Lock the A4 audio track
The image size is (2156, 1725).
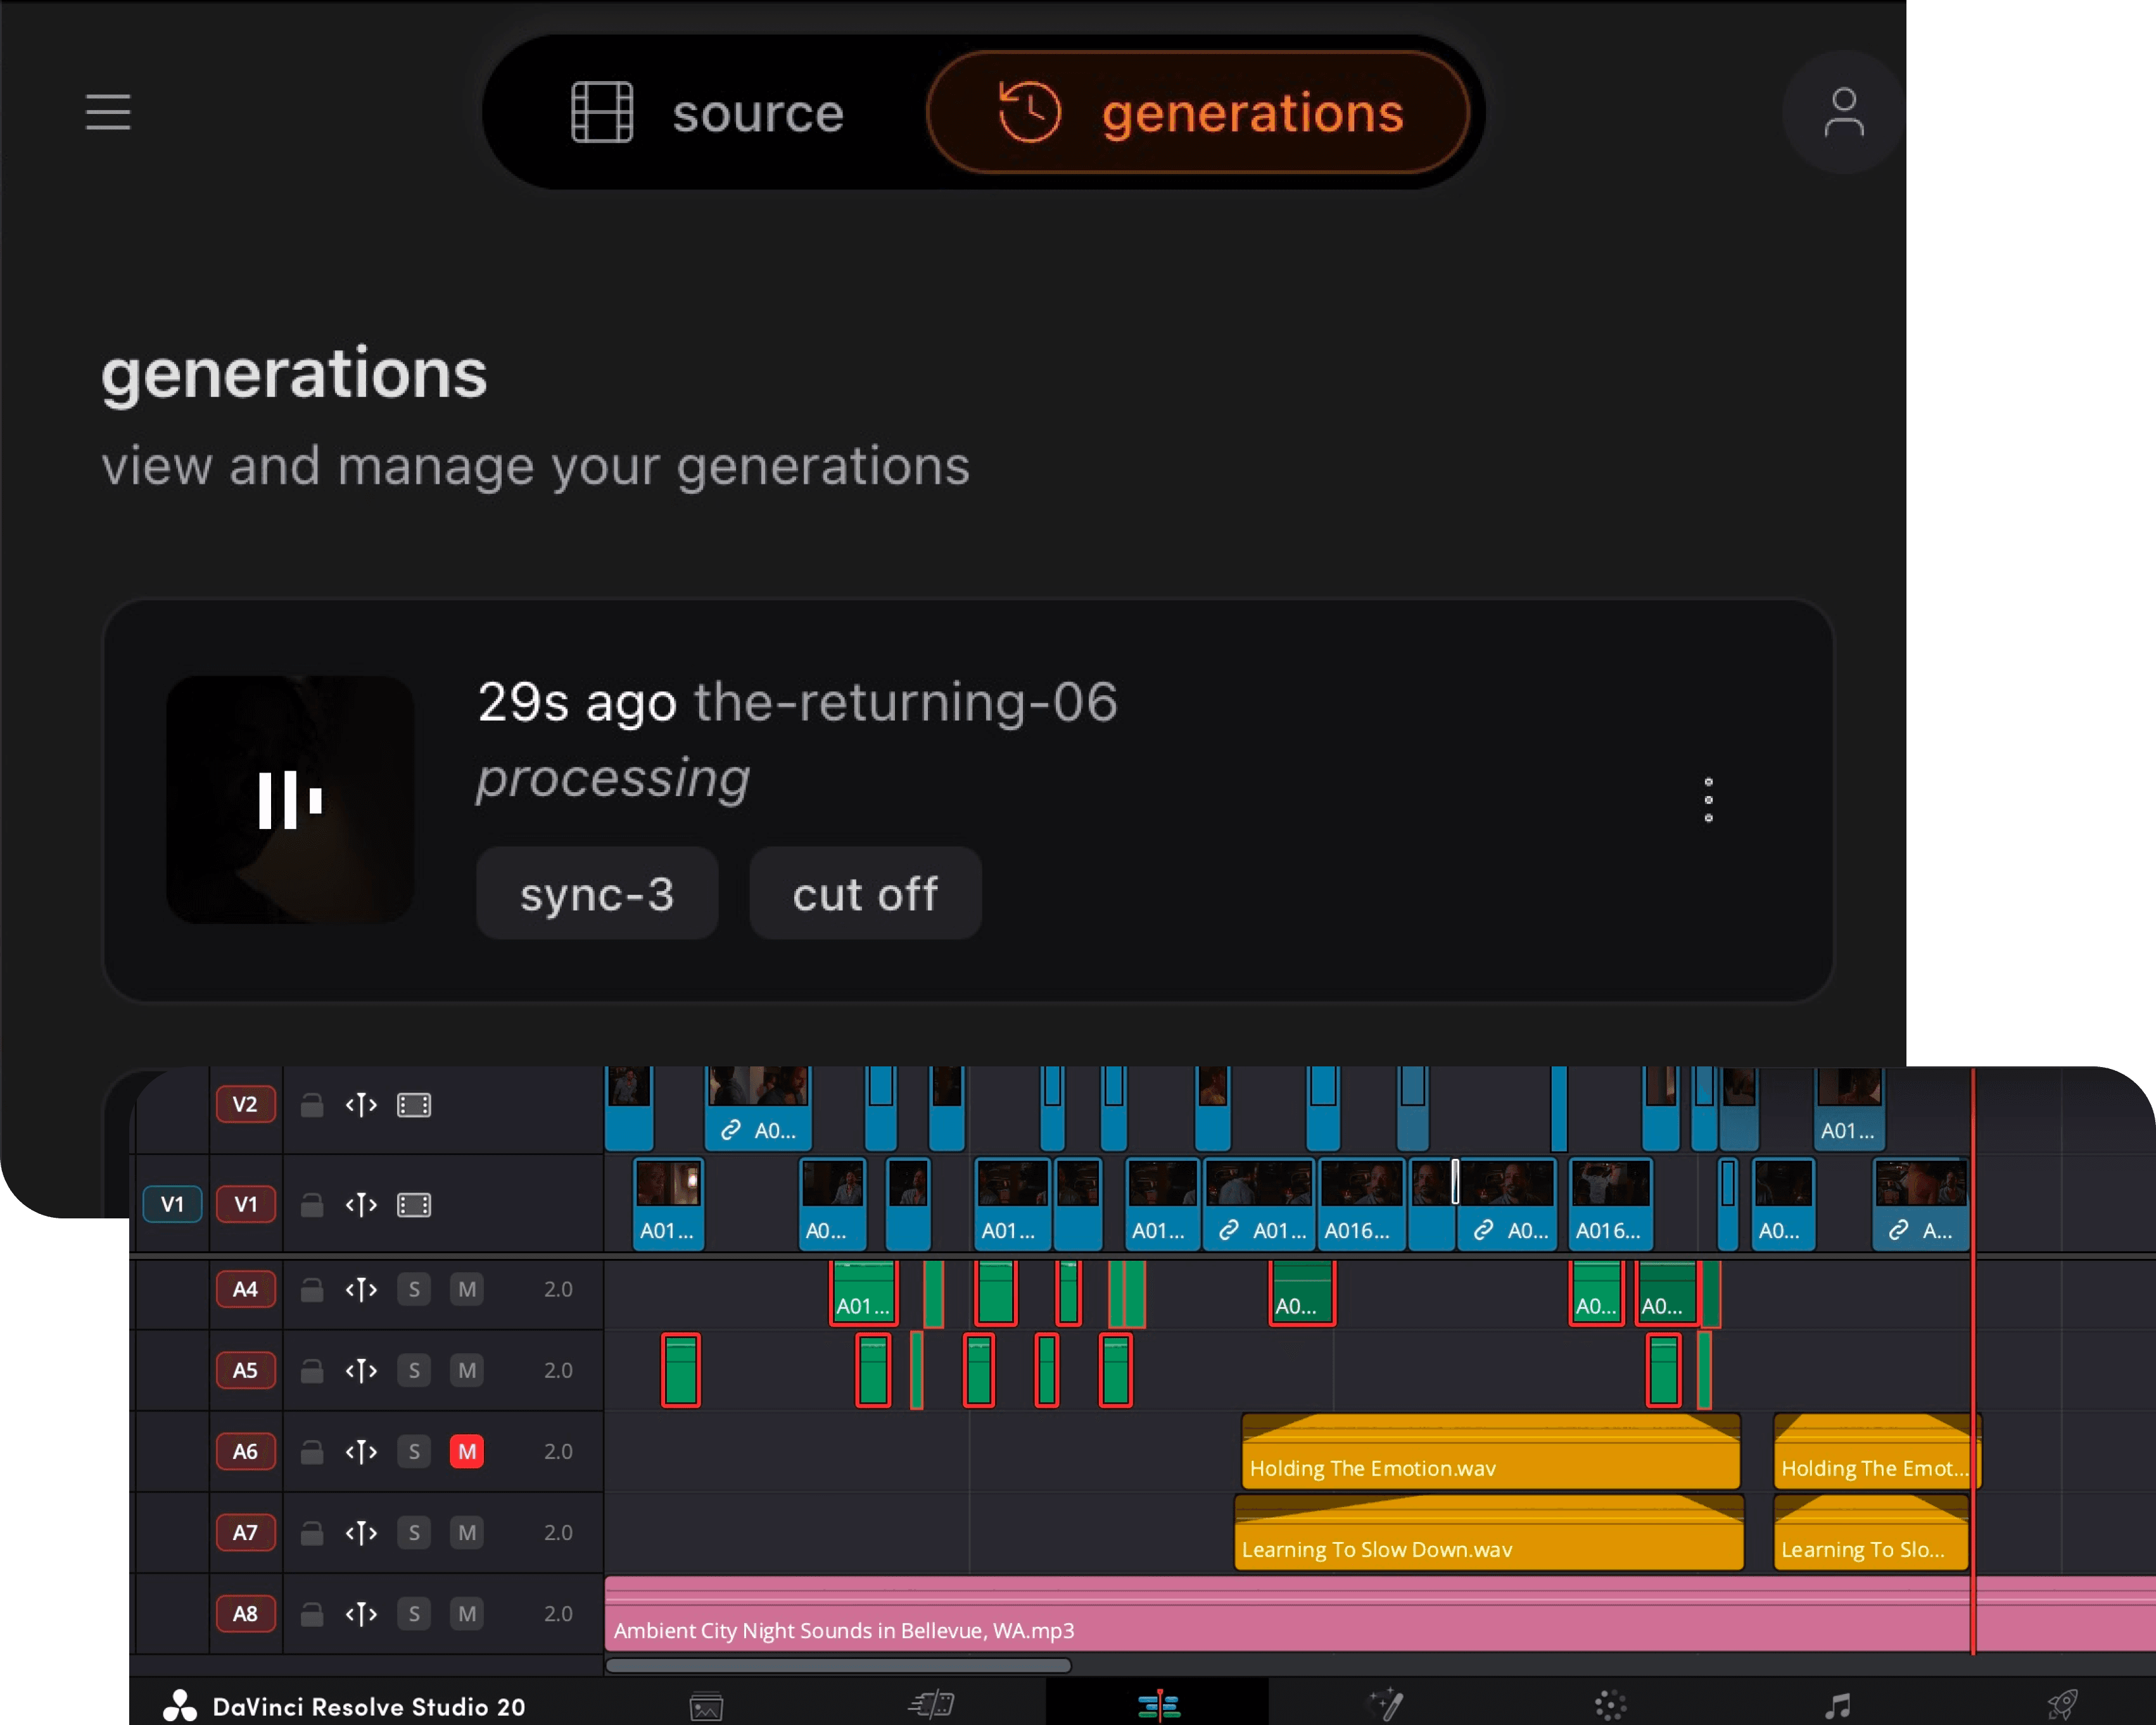(312, 1290)
